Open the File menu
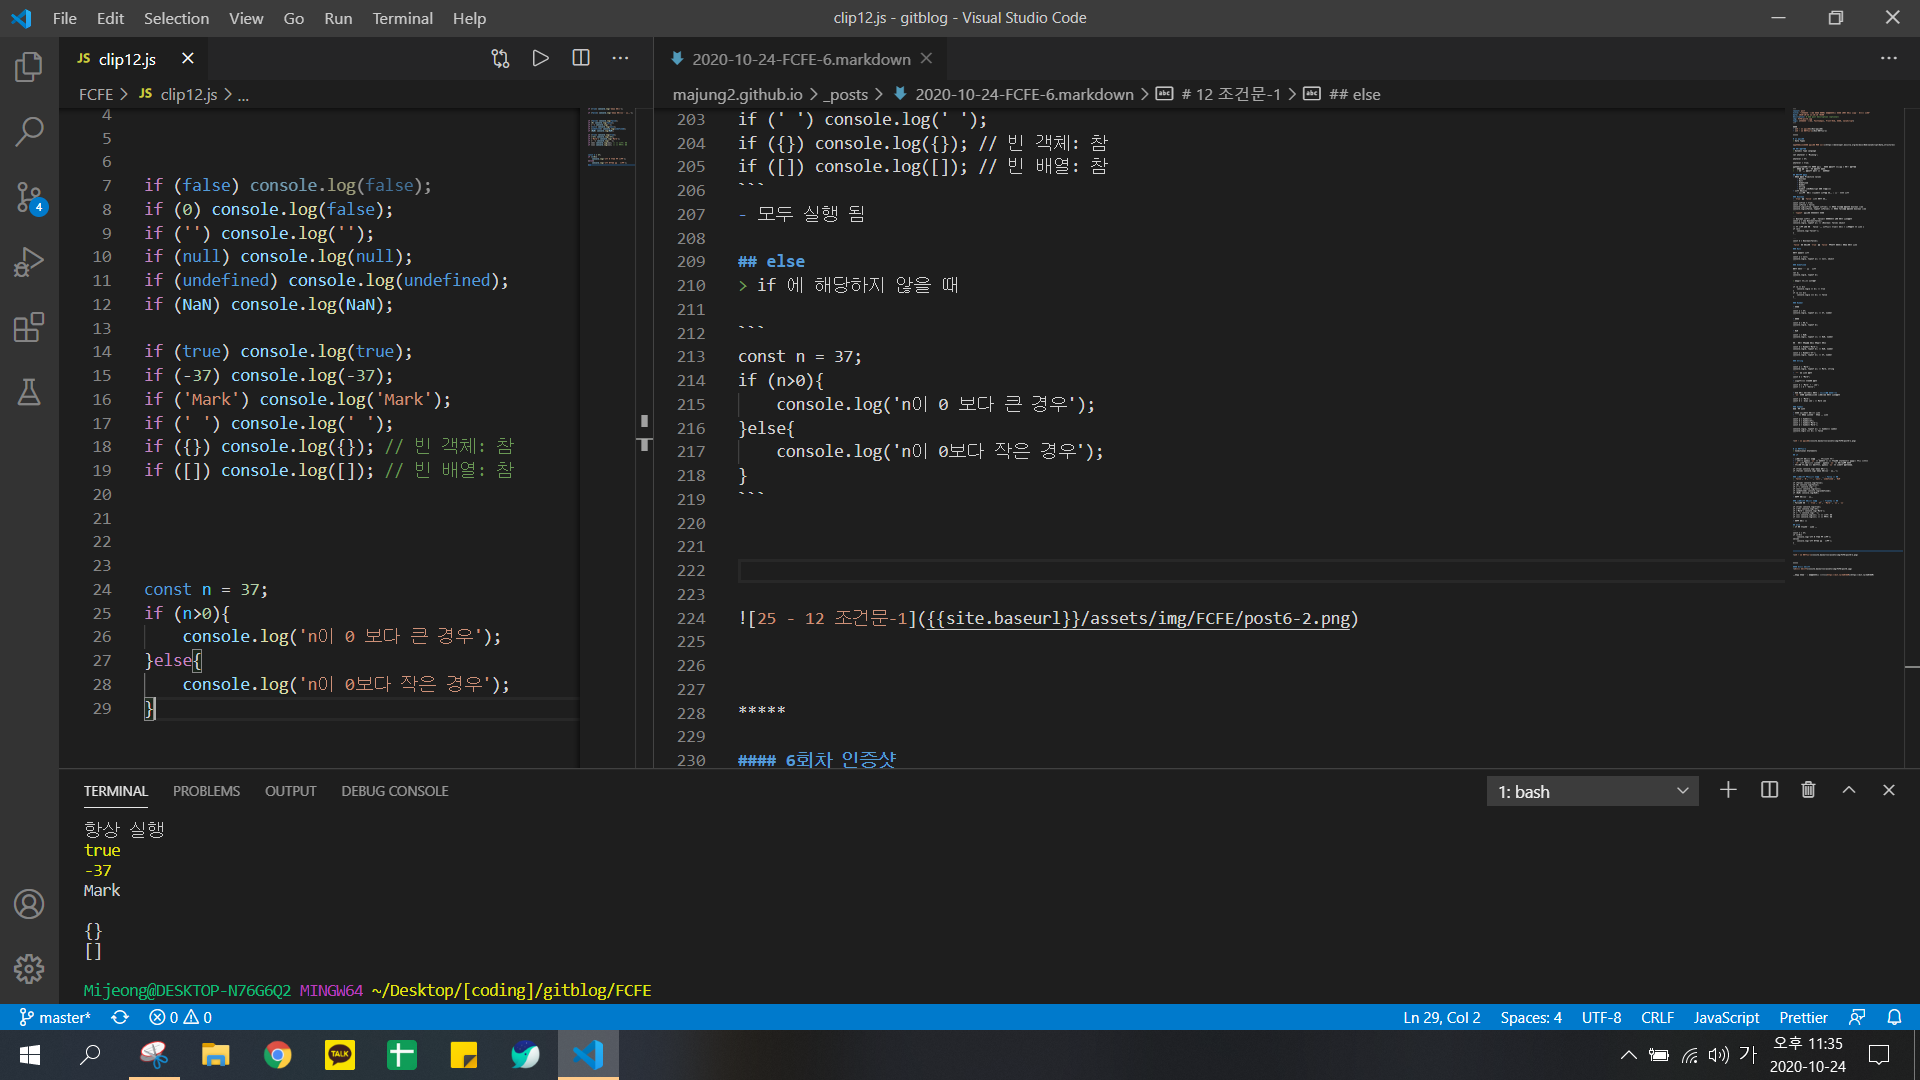The height and width of the screenshot is (1080, 1920). [64, 18]
